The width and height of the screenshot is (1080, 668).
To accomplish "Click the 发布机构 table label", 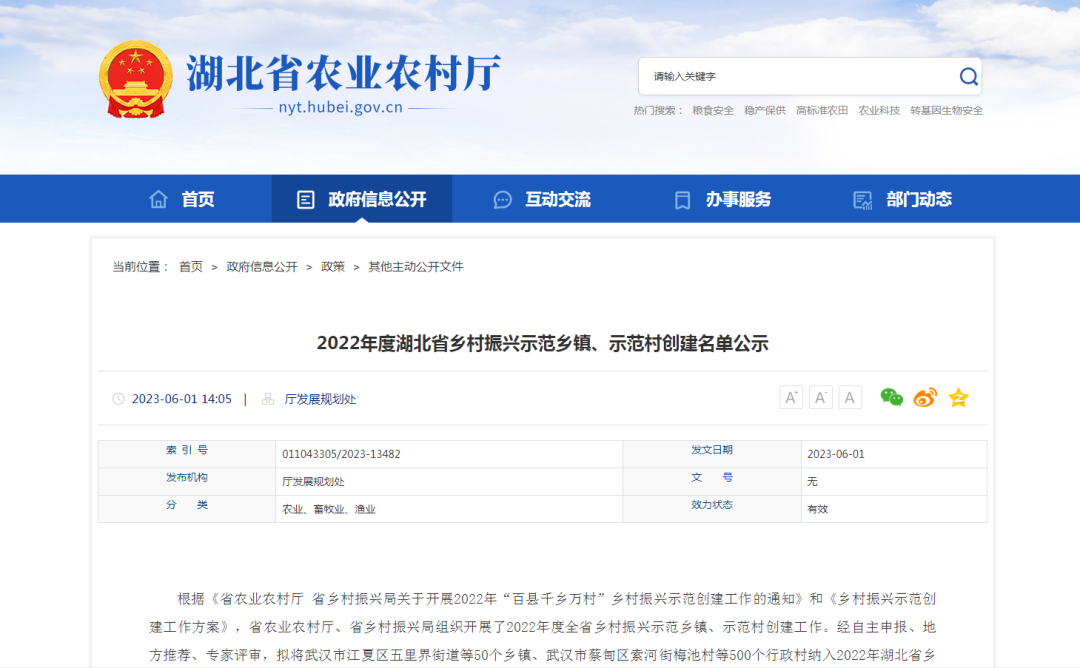I will (x=187, y=477).
